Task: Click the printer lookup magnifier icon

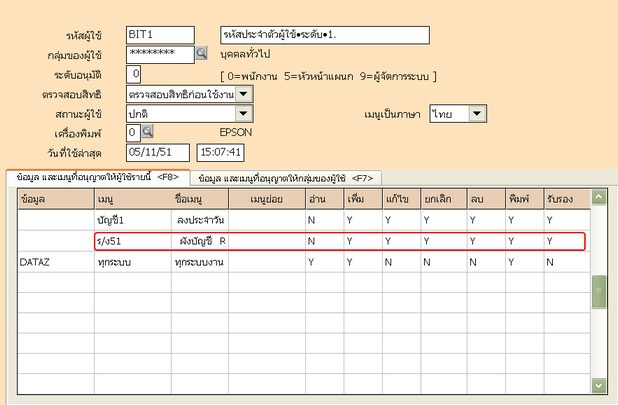Action: coord(147,131)
